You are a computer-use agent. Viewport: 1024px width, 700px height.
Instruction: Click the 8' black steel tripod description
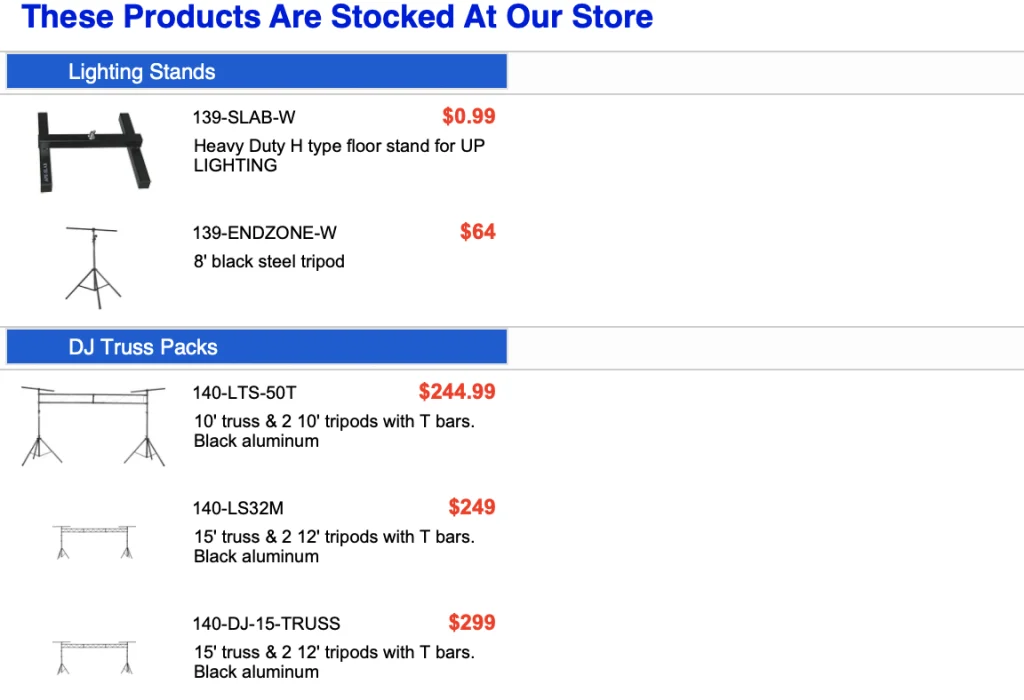[268, 262]
